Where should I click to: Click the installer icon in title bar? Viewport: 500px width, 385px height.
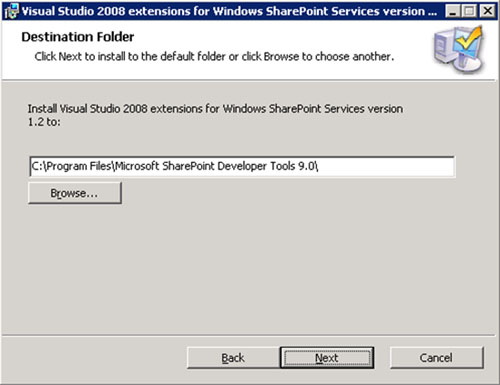point(12,11)
